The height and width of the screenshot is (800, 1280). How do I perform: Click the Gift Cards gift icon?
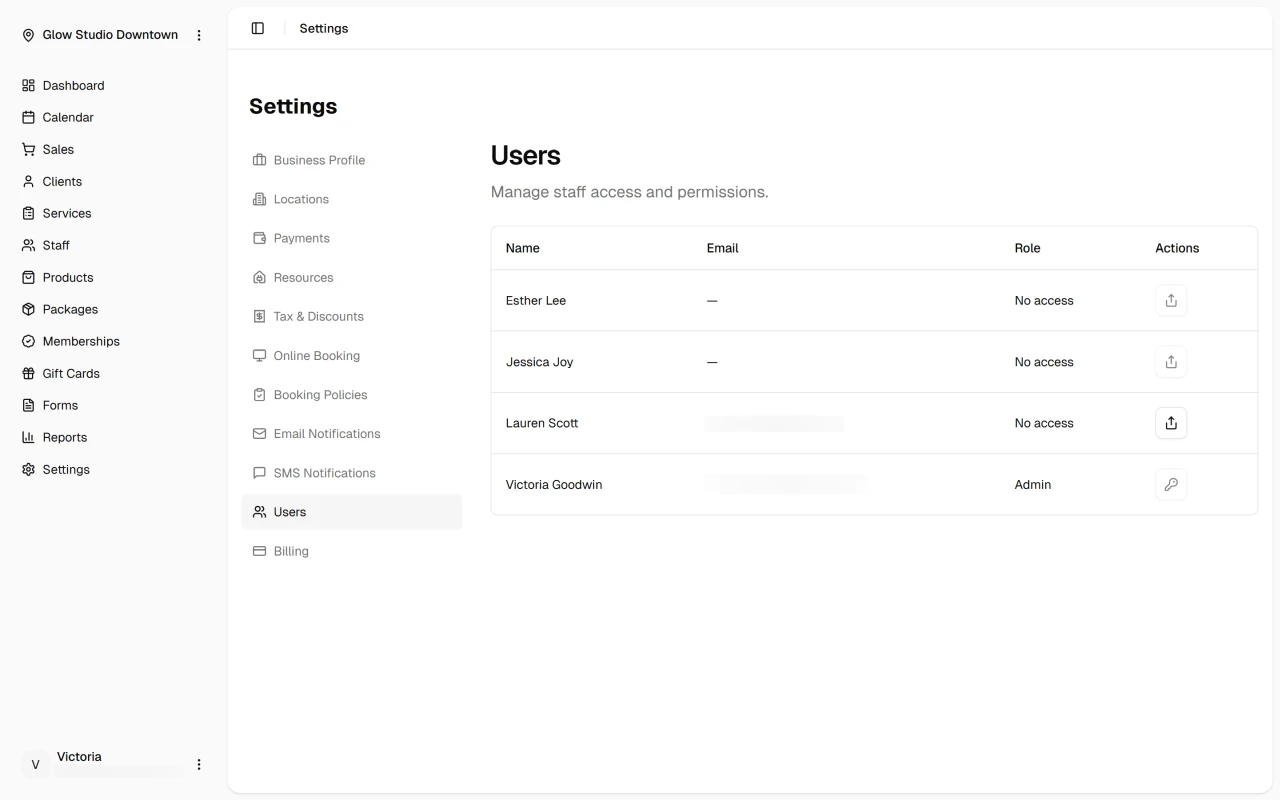[x=28, y=373]
